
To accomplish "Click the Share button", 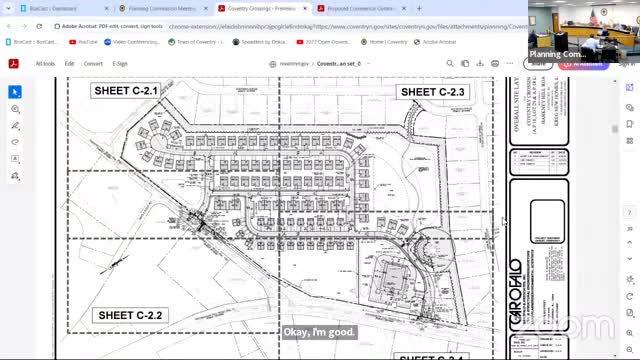I will point(538,64).
